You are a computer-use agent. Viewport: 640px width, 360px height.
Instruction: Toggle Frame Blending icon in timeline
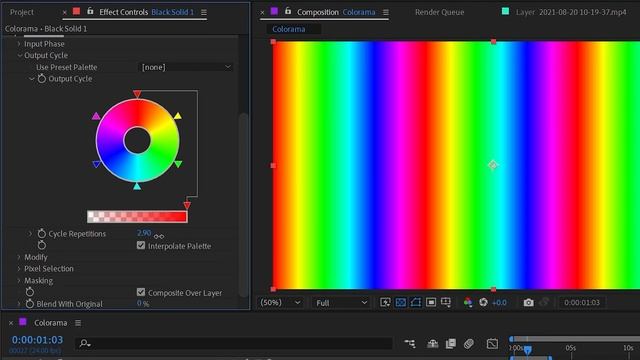pyautogui.click(x=451, y=344)
